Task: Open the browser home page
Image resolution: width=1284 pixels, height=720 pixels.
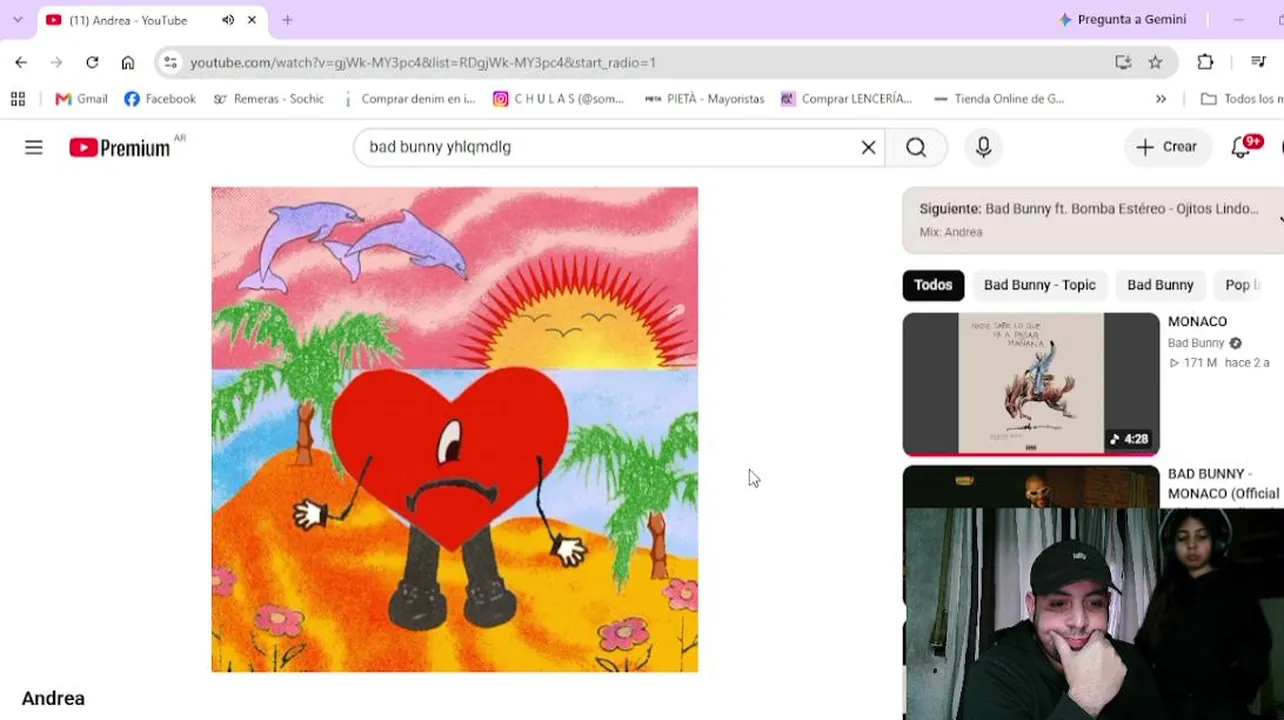Action: 128,62
